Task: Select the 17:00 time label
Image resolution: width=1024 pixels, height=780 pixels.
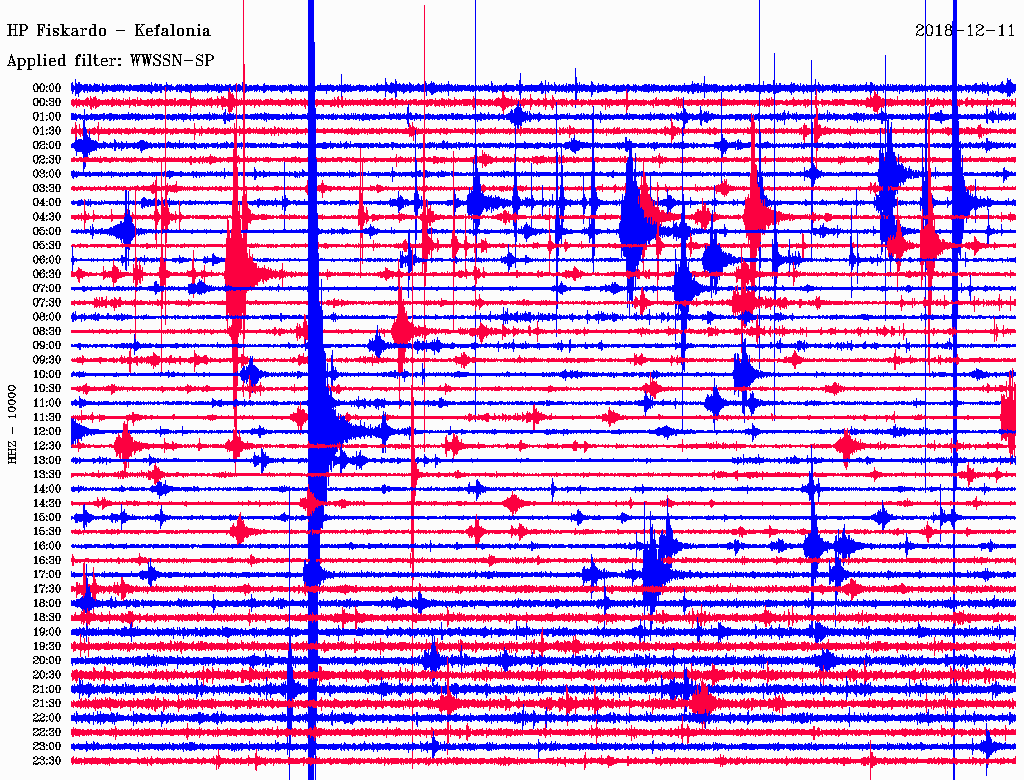Action: [x=47, y=575]
